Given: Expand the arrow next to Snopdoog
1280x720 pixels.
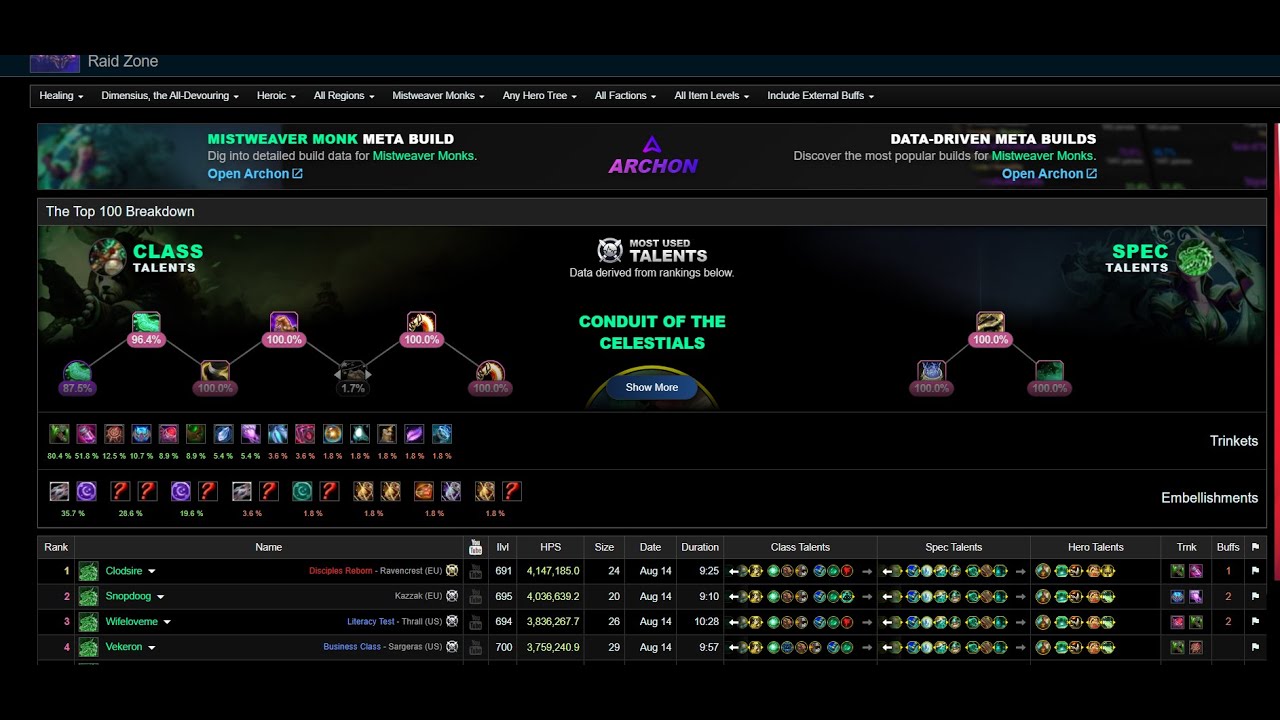Looking at the screenshot, I should [x=160, y=597].
